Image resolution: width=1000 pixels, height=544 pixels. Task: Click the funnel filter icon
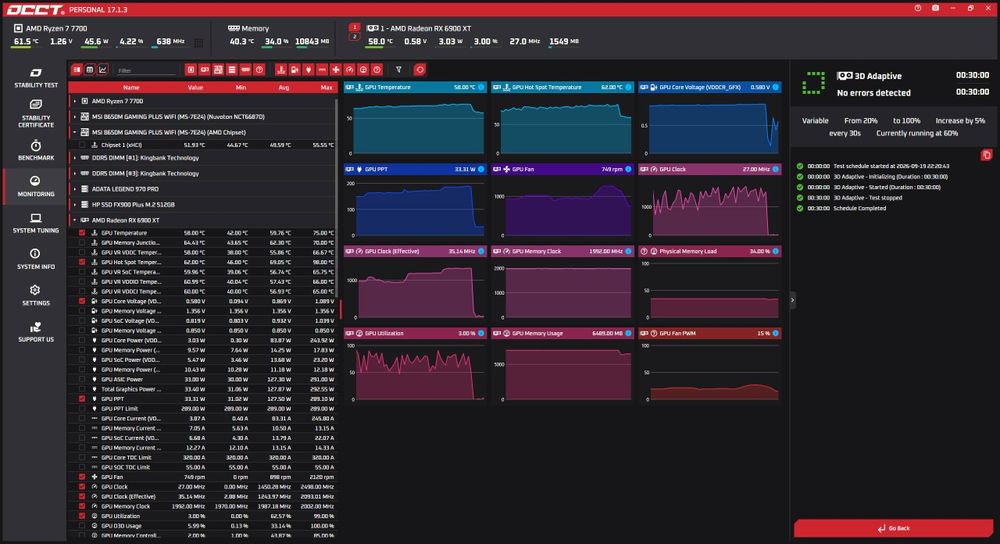pyautogui.click(x=399, y=70)
